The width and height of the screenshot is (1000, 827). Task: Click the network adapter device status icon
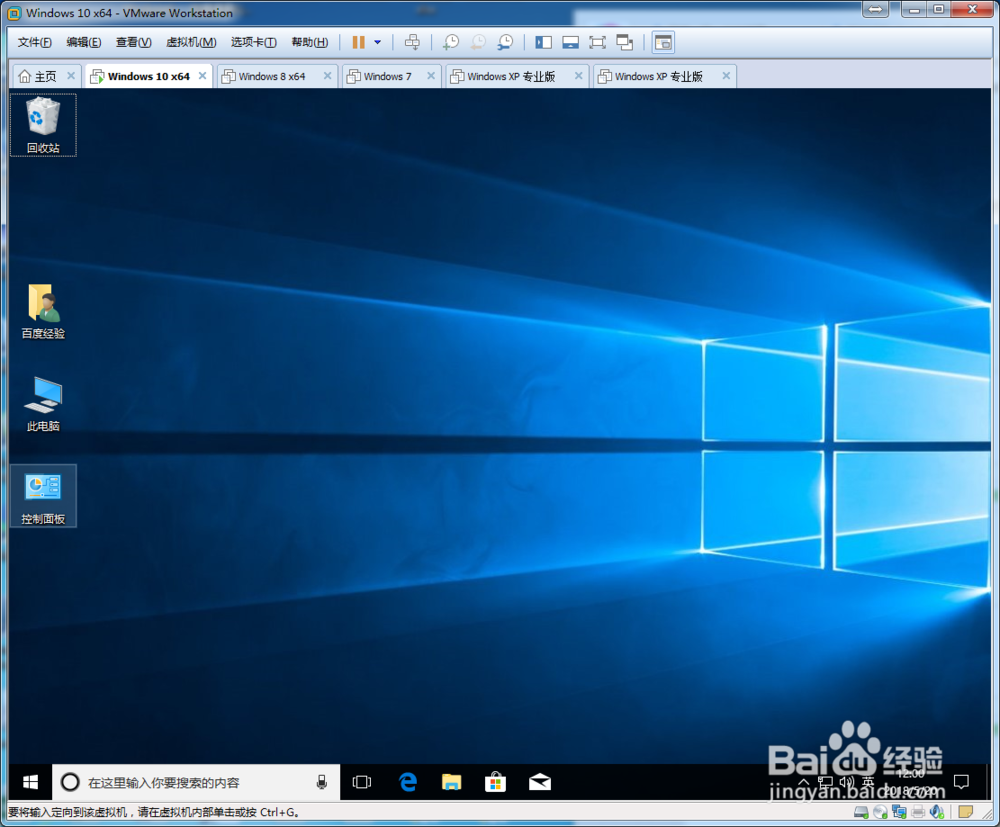(899, 812)
